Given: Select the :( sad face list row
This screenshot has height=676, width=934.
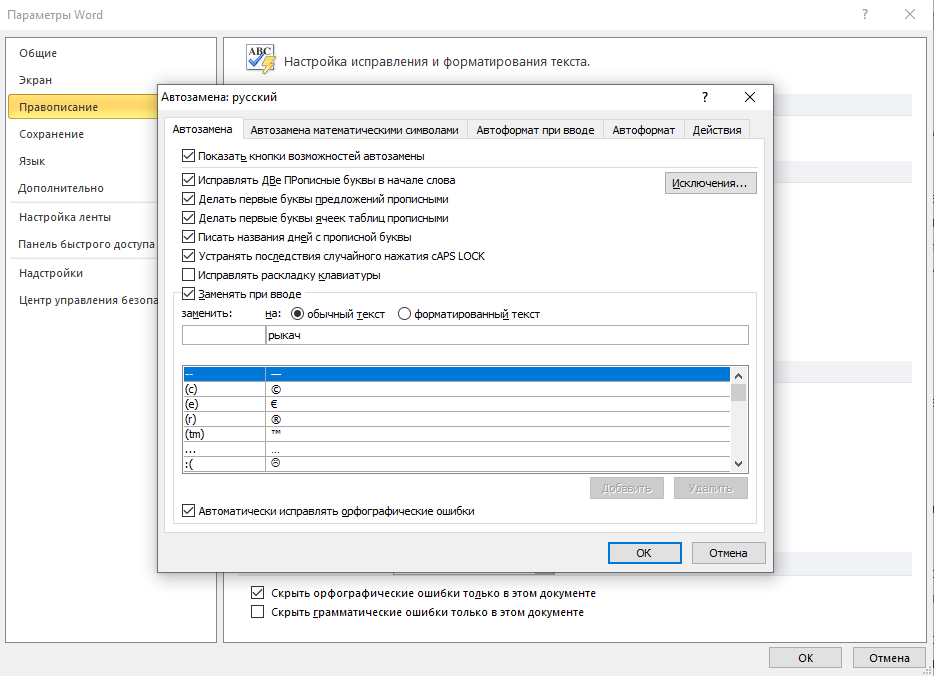Looking at the screenshot, I should tap(456, 463).
